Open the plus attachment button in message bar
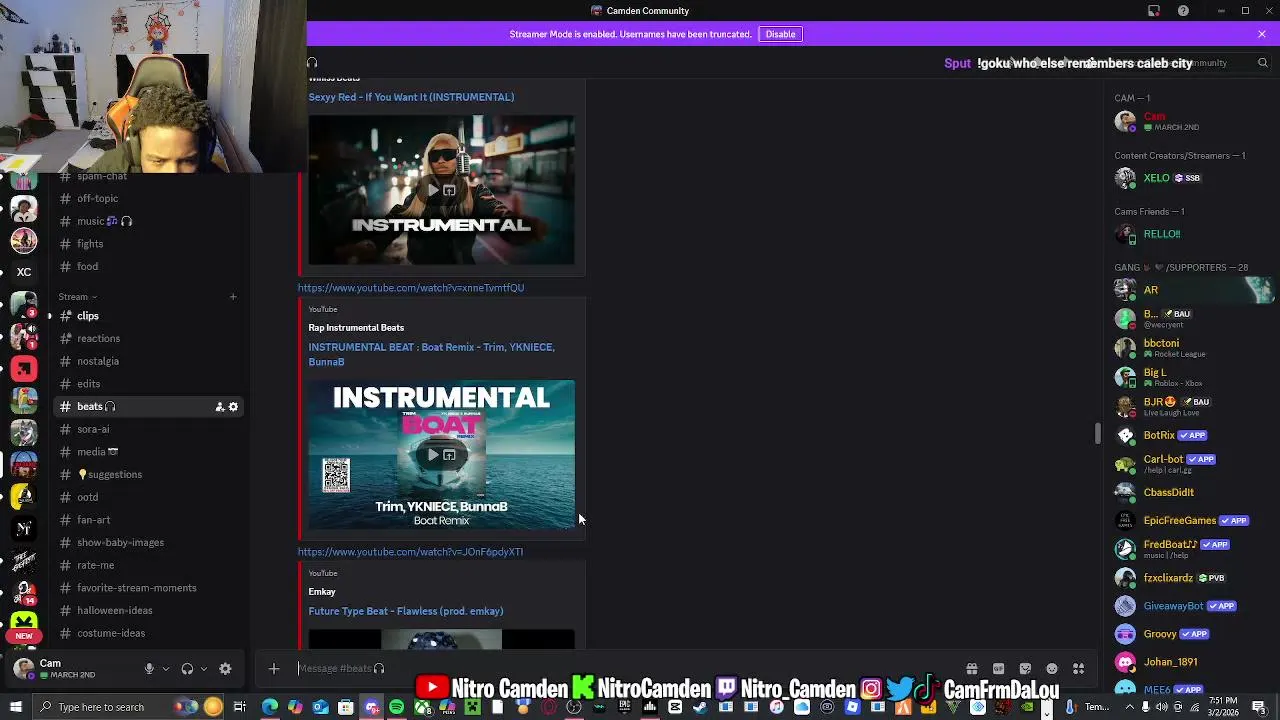 [x=274, y=669]
